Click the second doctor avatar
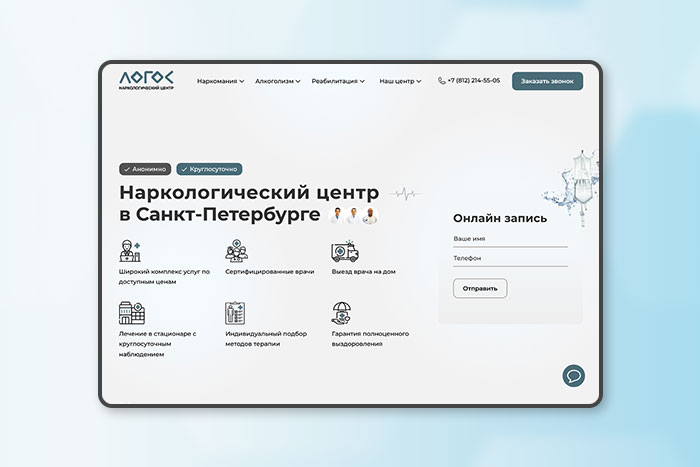Viewport: 700px width, 467px height. tap(354, 216)
